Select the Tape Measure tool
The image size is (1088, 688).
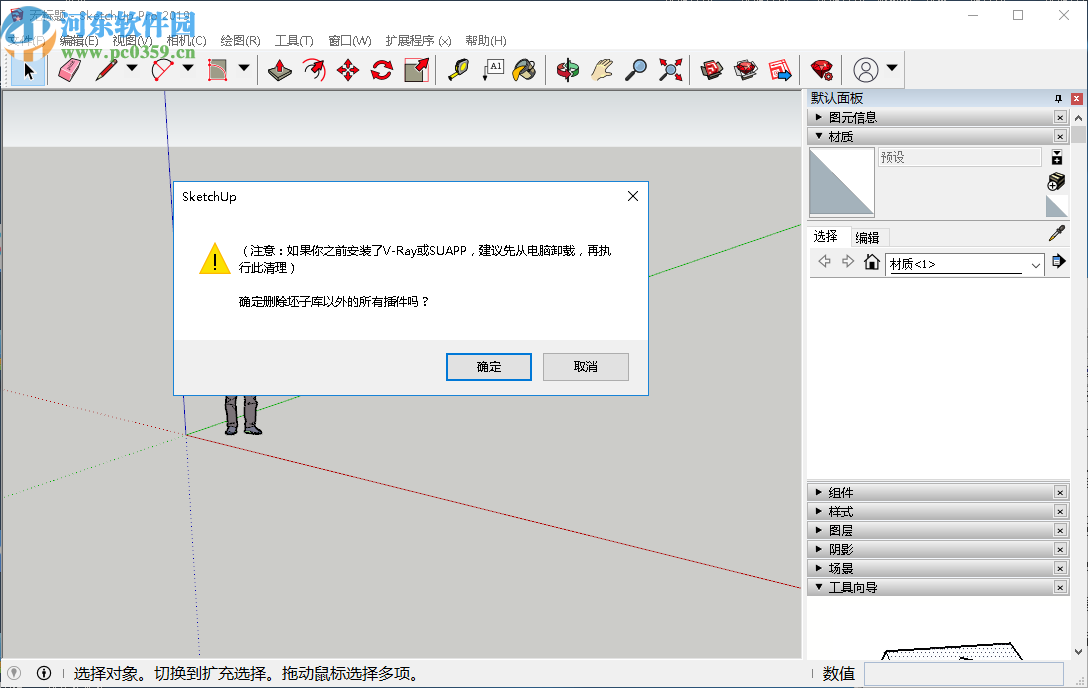tap(458, 70)
